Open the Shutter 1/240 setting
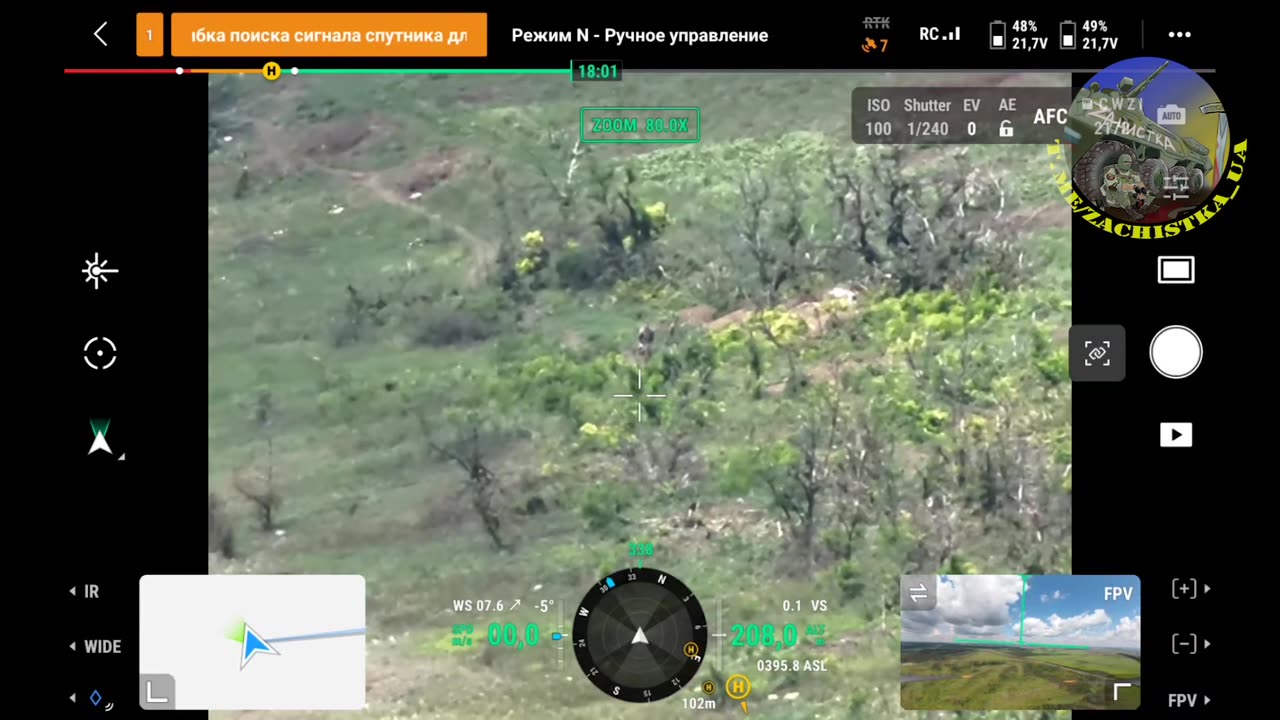The height and width of the screenshot is (720, 1280). (927, 117)
